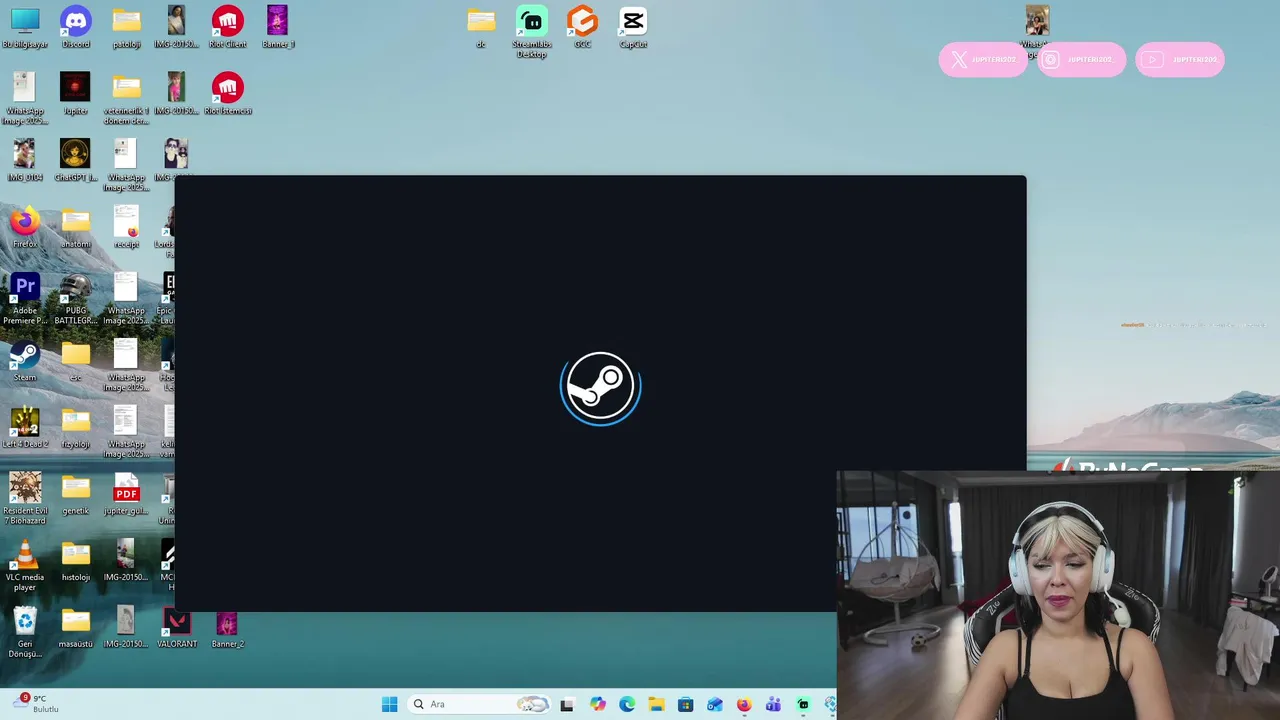Open the masaüstü folder
This screenshot has height=720, width=1280.
tap(75, 628)
